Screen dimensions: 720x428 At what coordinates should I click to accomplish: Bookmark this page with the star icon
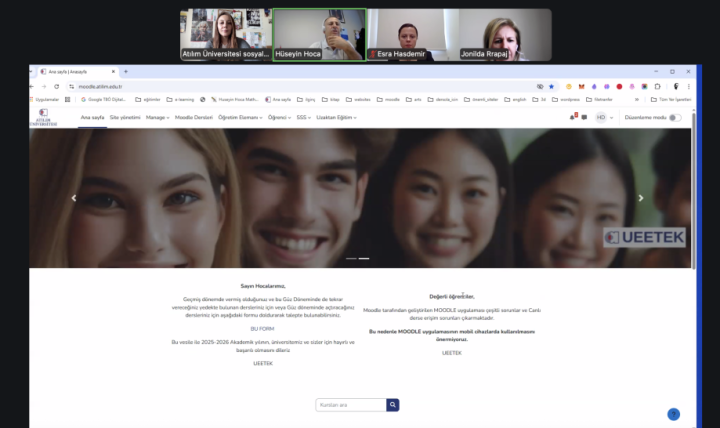click(x=551, y=86)
